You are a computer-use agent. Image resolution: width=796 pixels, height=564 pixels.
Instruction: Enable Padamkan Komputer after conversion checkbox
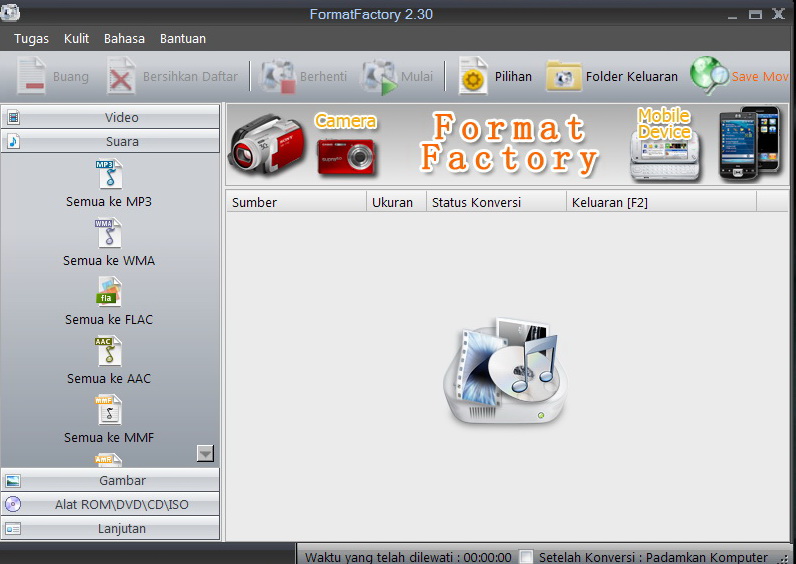point(526,556)
